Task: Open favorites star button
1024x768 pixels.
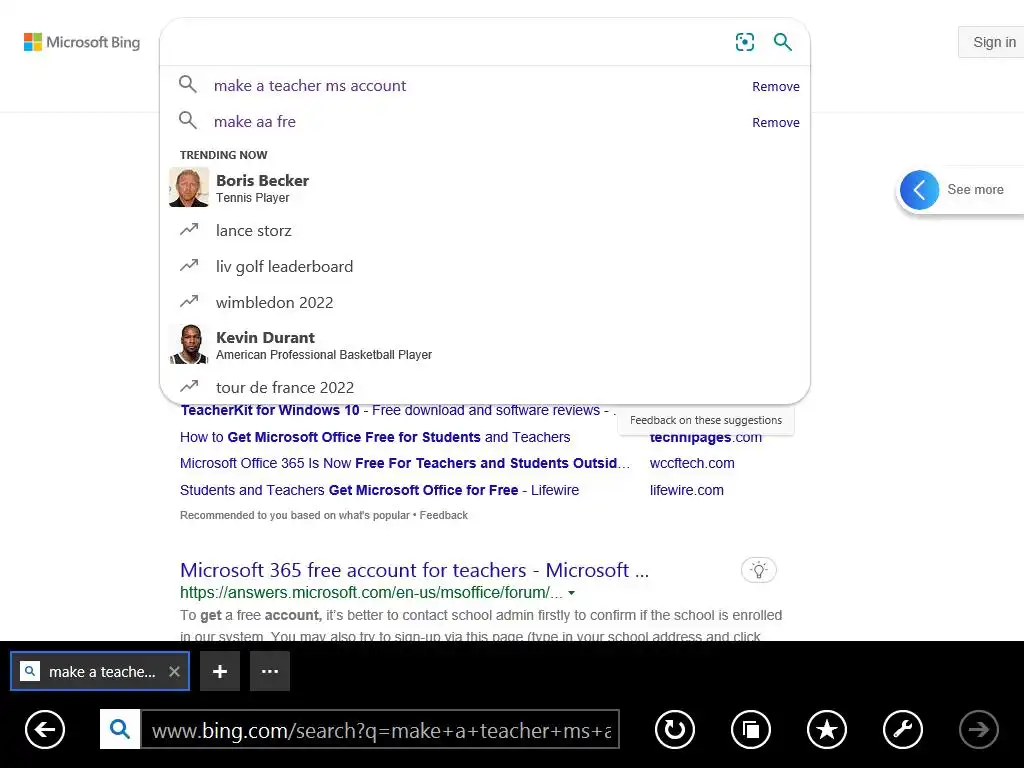Action: pos(827,729)
